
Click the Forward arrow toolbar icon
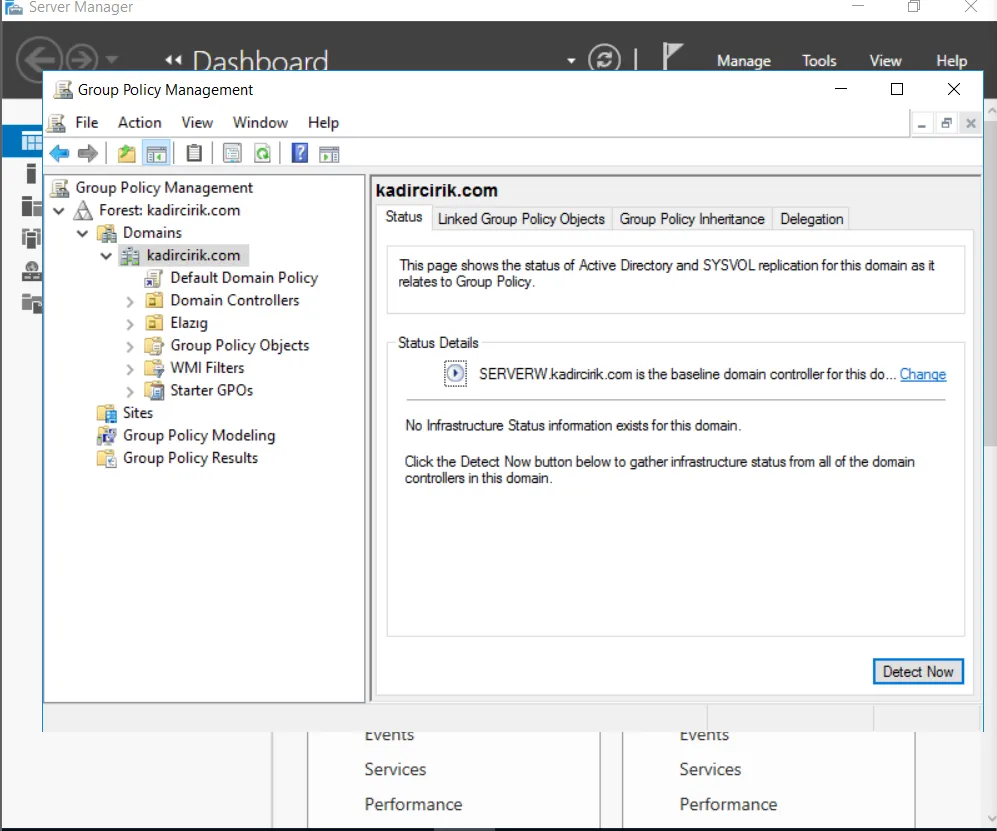point(88,153)
